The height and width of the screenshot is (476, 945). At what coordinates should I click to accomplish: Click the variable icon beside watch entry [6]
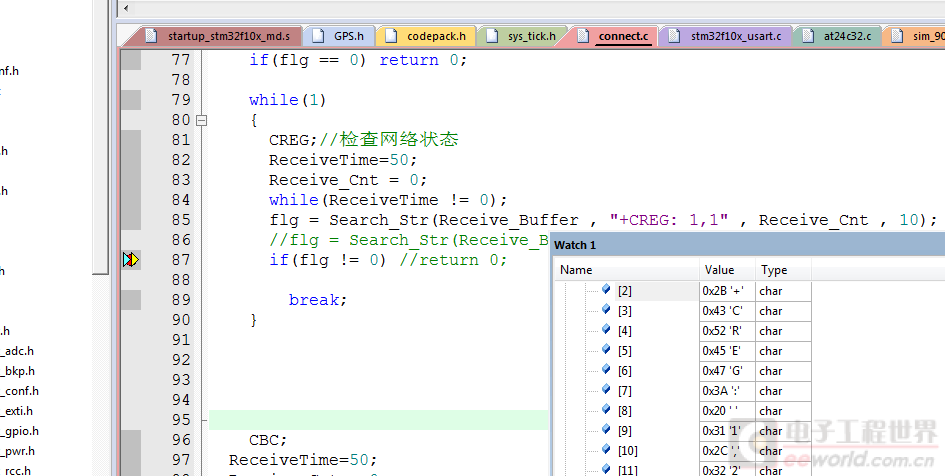pos(606,369)
